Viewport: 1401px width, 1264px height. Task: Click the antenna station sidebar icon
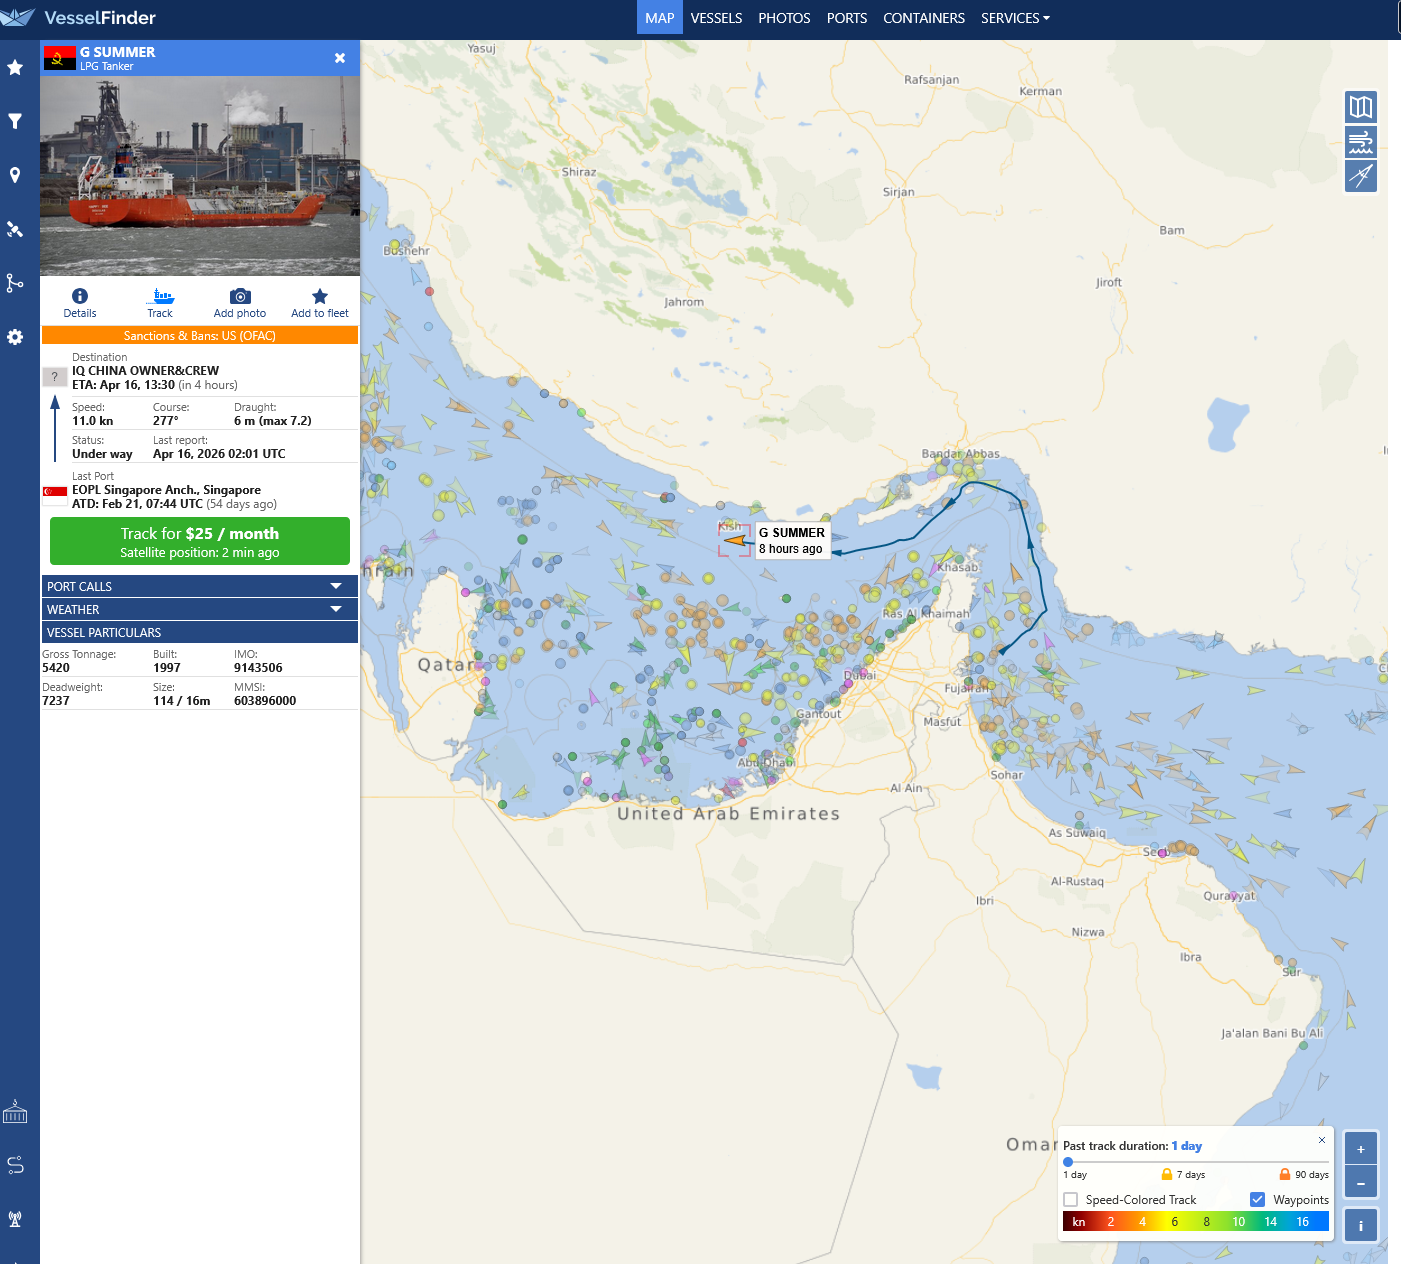[15, 1219]
